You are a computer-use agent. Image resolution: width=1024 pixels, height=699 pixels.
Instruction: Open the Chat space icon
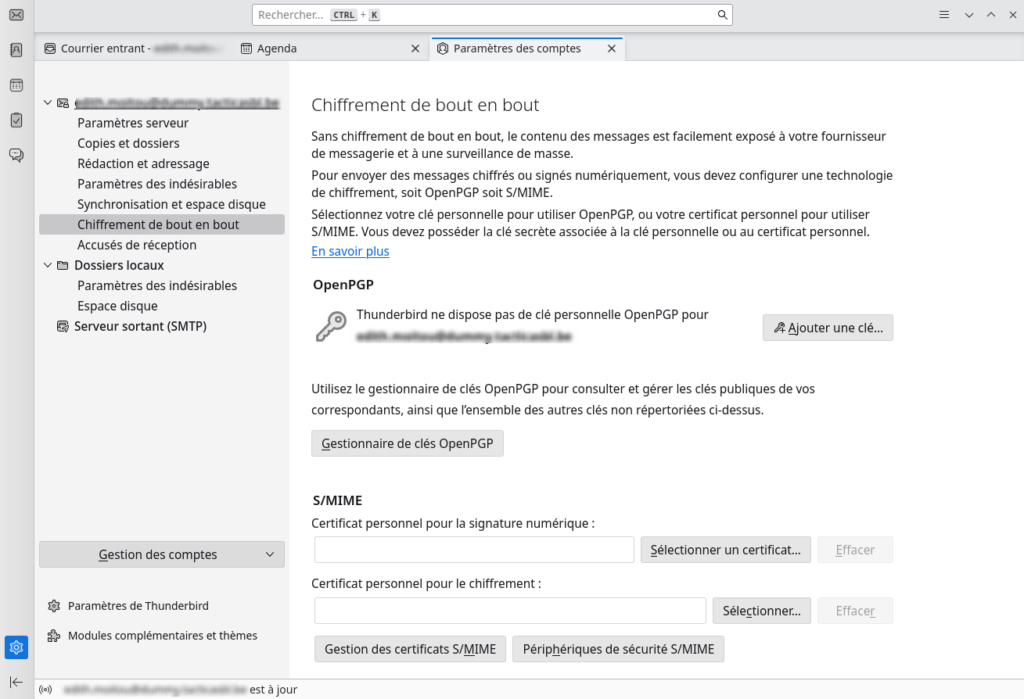[x=16, y=155]
